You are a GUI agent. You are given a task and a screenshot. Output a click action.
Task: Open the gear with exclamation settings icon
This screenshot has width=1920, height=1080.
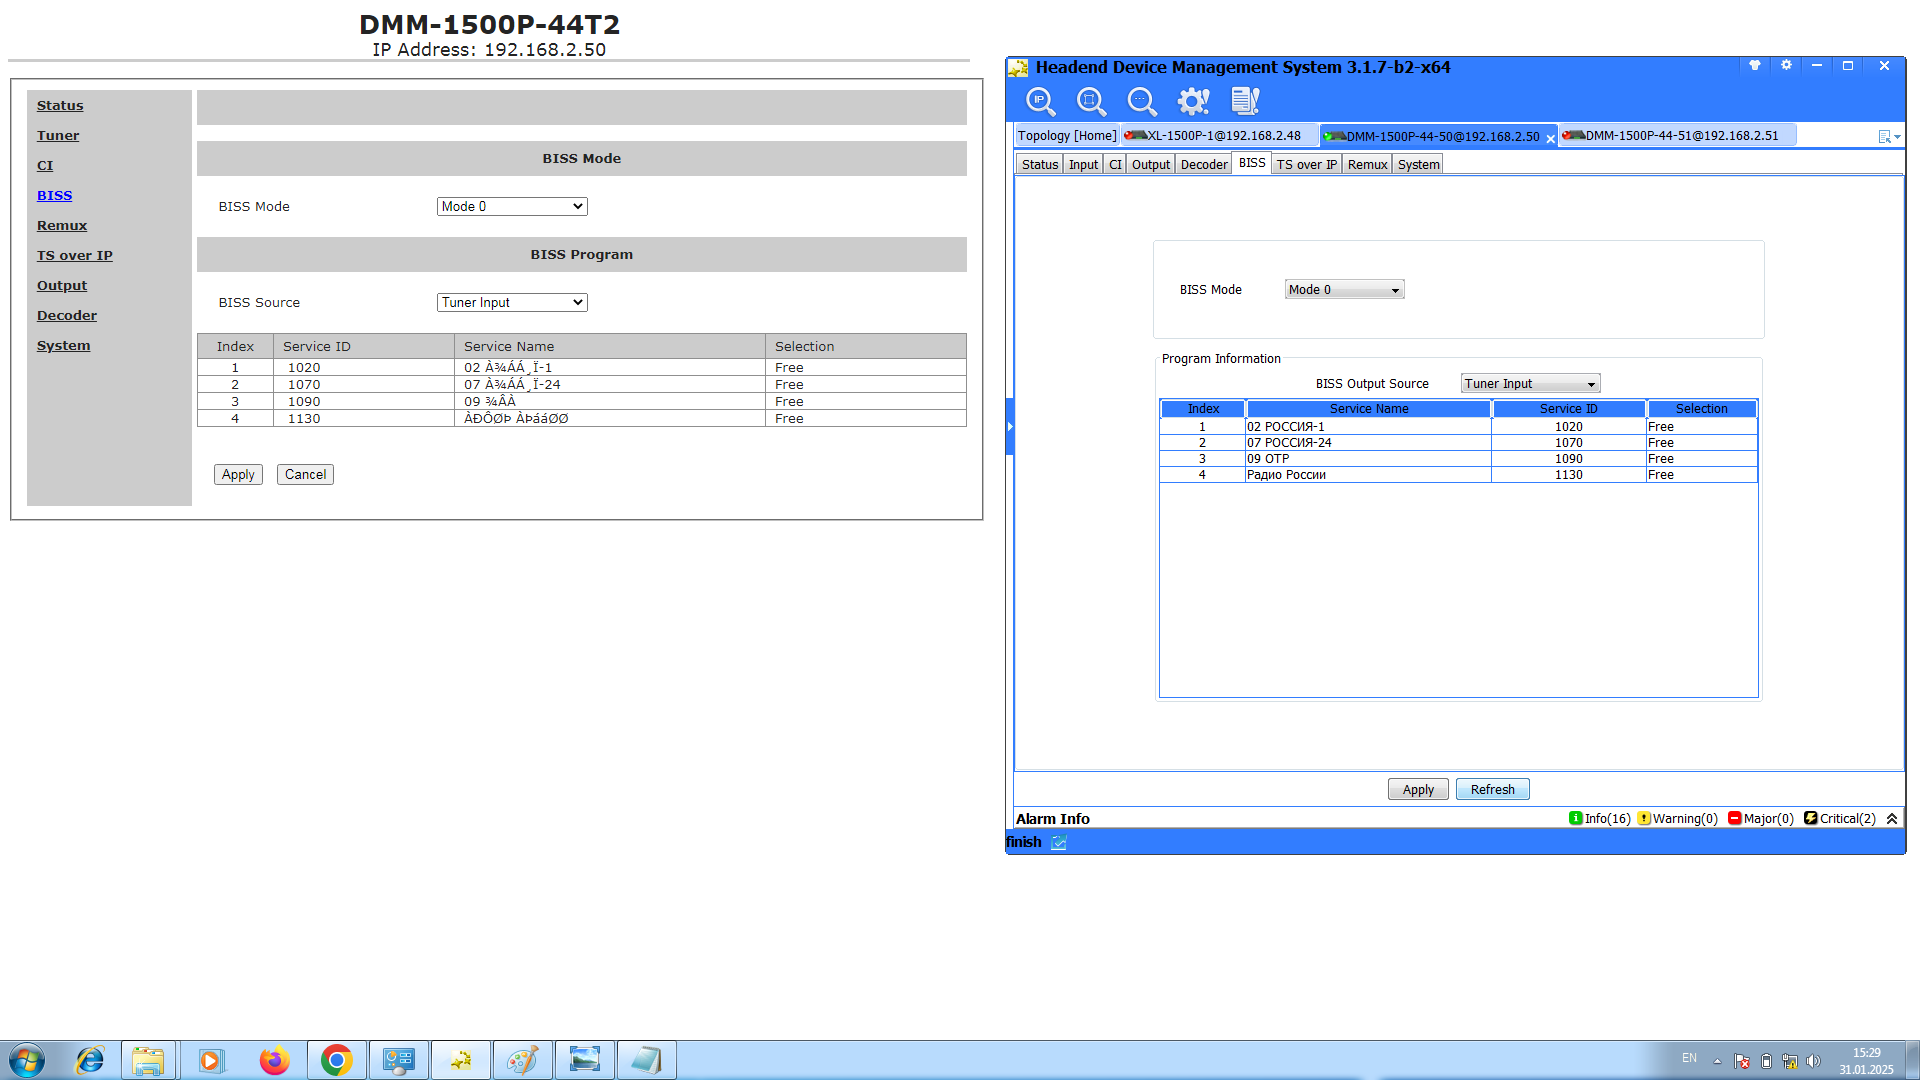pyautogui.click(x=1193, y=101)
